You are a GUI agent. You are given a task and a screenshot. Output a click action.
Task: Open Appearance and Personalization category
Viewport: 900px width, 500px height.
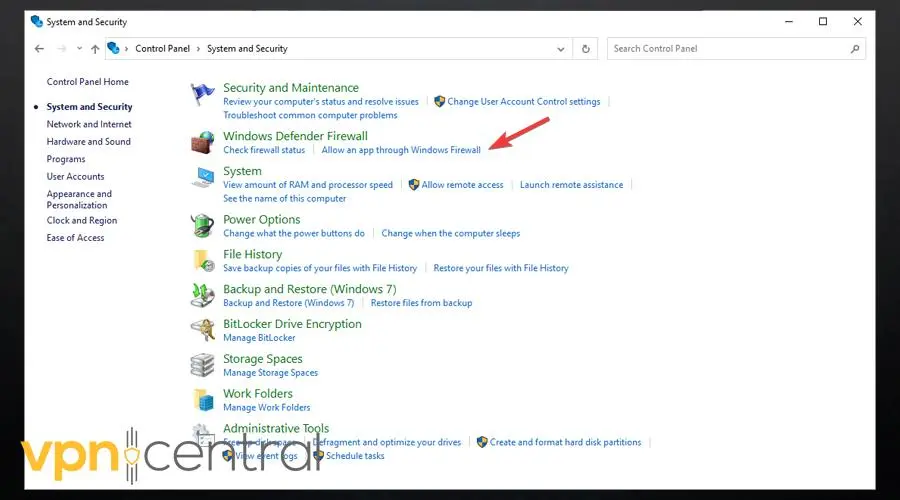79,199
